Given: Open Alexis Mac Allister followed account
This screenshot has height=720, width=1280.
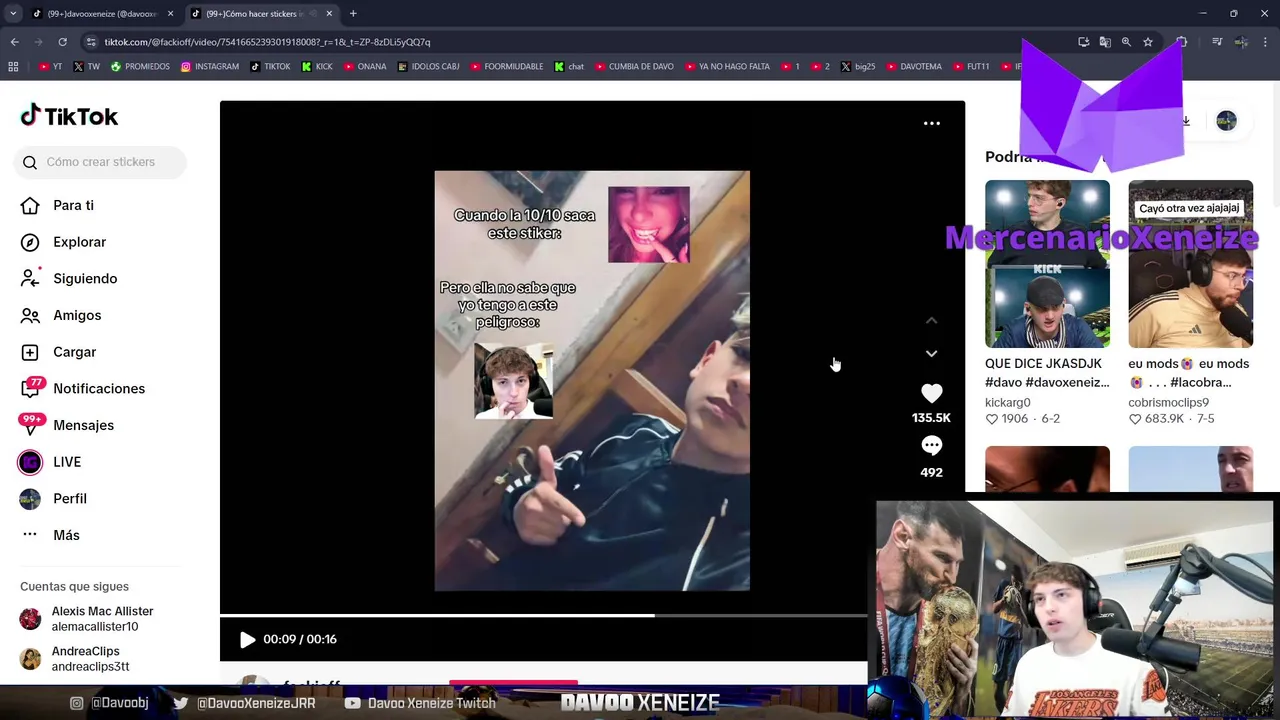Looking at the screenshot, I should (x=88, y=619).
